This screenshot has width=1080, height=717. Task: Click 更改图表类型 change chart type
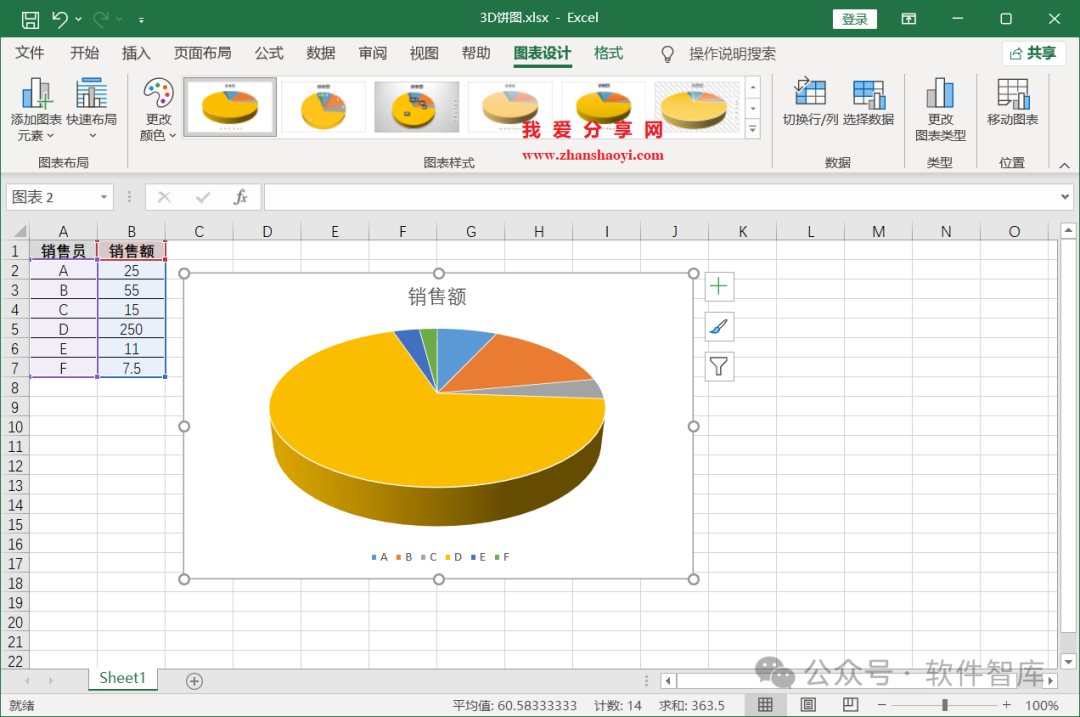(940, 109)
